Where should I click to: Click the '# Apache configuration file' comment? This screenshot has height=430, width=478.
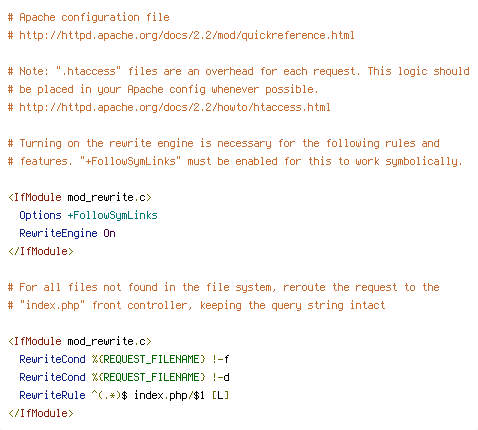pos(89,17)
